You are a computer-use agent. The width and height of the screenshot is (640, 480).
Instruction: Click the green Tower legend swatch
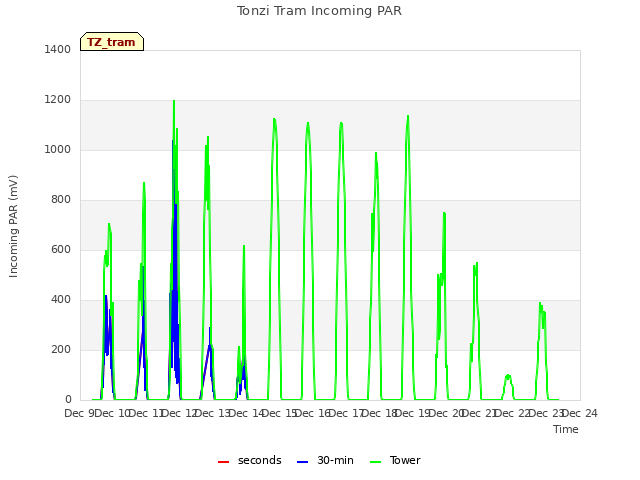point(375,462)
